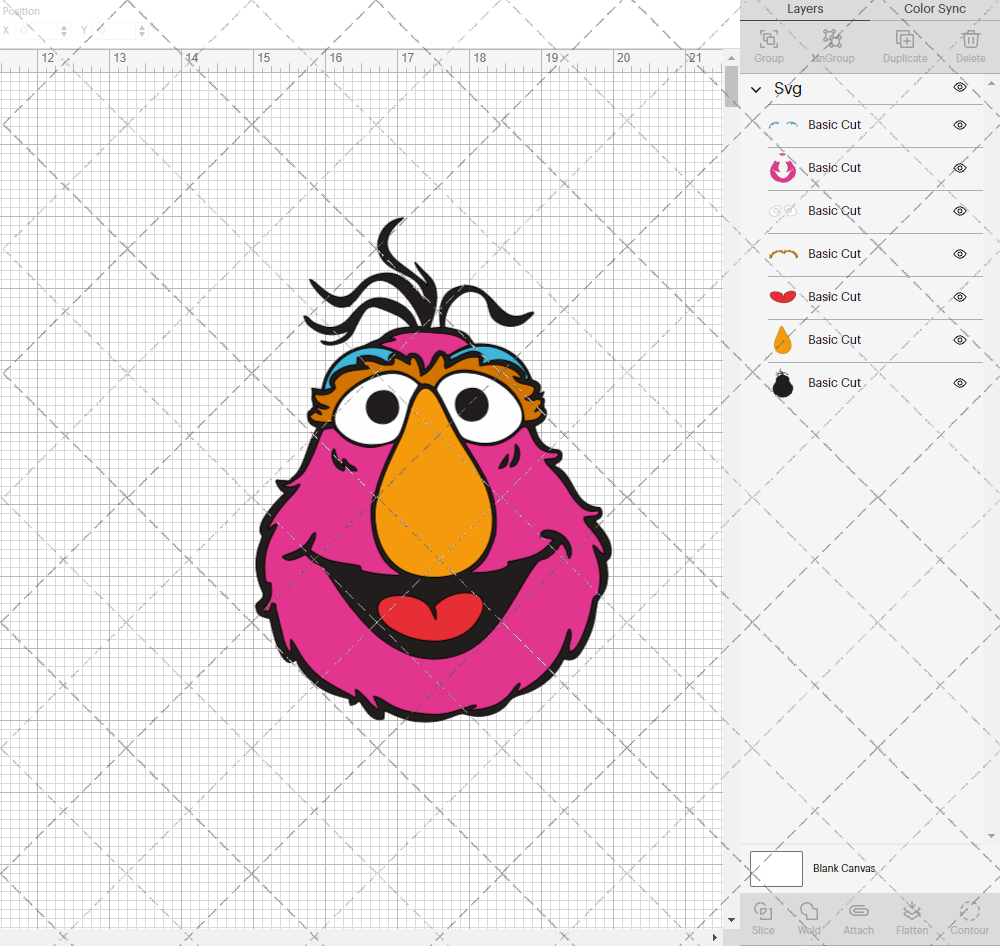Click the Y position stepper arrows
This screenshot has width=1000, height=946.
[x=142, y=31]
